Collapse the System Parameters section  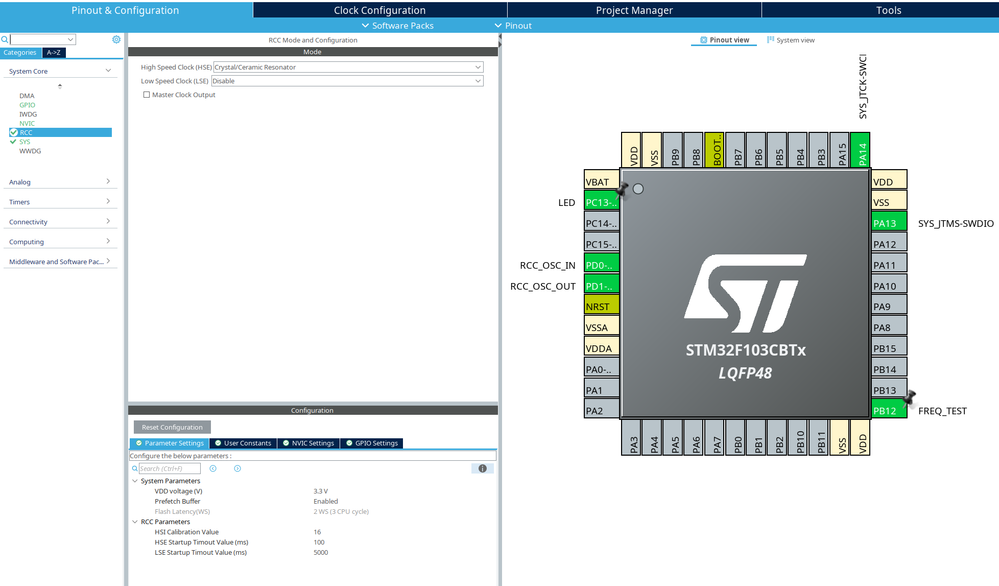134,481
